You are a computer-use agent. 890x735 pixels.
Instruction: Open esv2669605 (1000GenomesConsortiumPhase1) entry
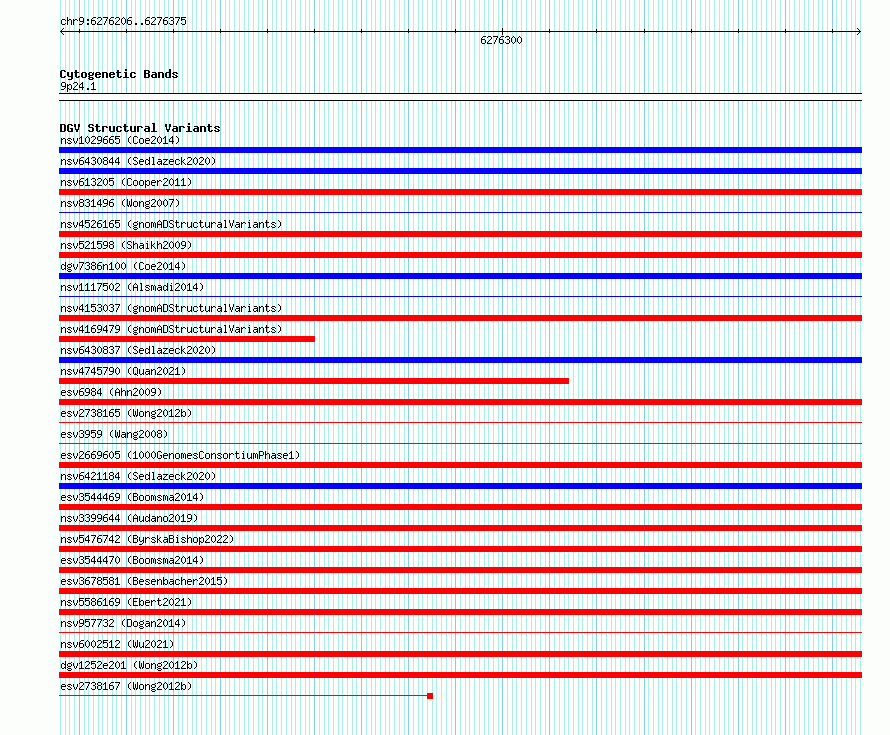pos(180,455)
